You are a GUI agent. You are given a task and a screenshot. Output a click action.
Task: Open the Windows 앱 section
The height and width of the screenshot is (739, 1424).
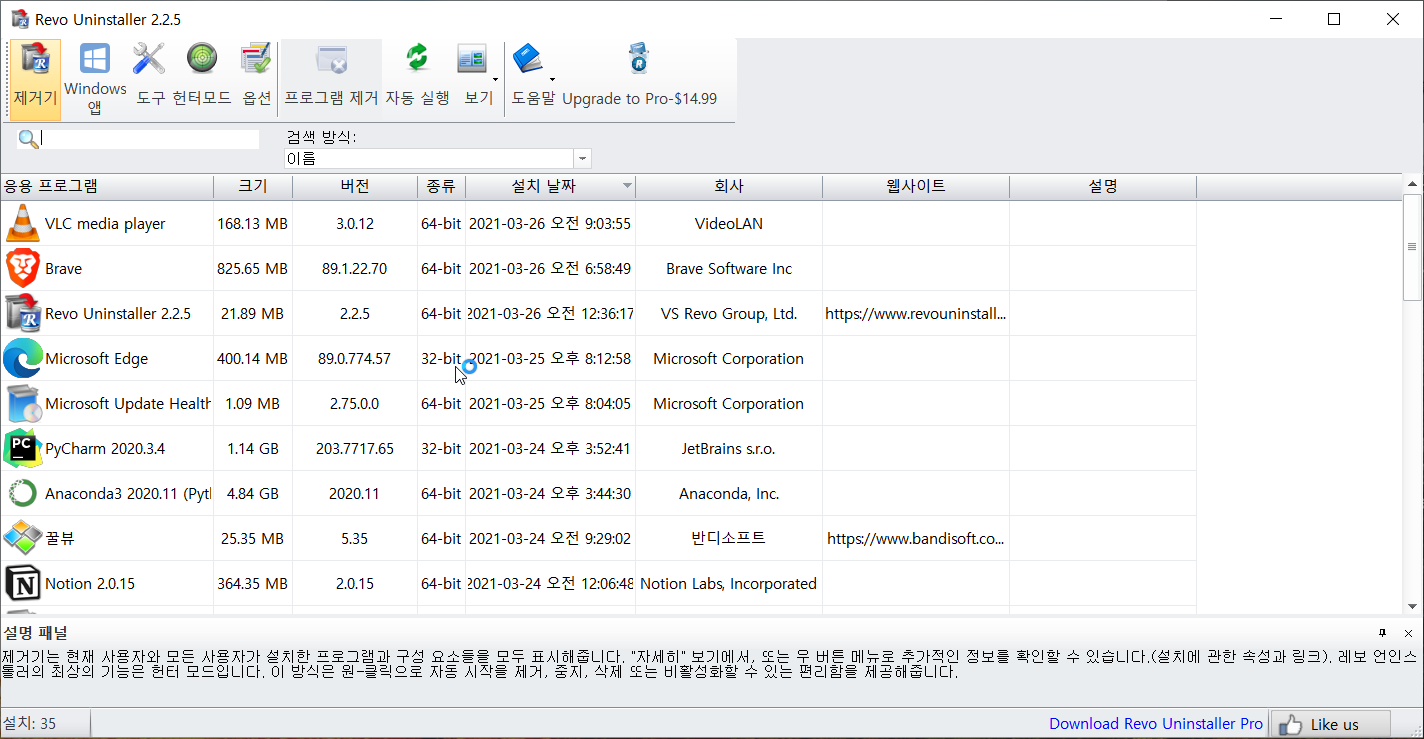pyautogui.click(x=95, y=80)
